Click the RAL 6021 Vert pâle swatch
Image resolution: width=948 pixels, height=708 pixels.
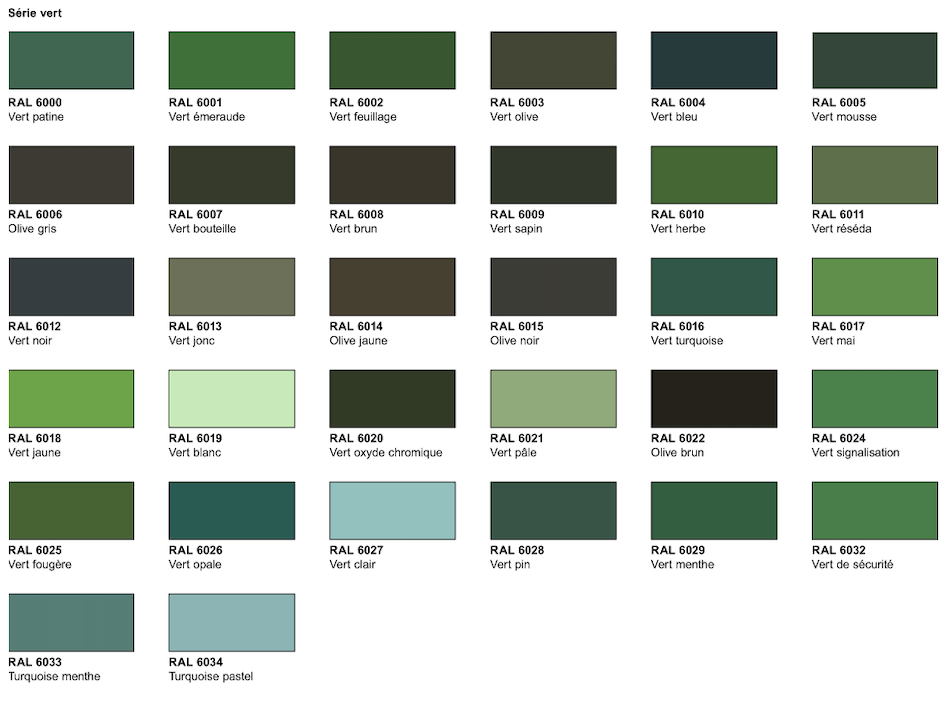click(553, 398)
